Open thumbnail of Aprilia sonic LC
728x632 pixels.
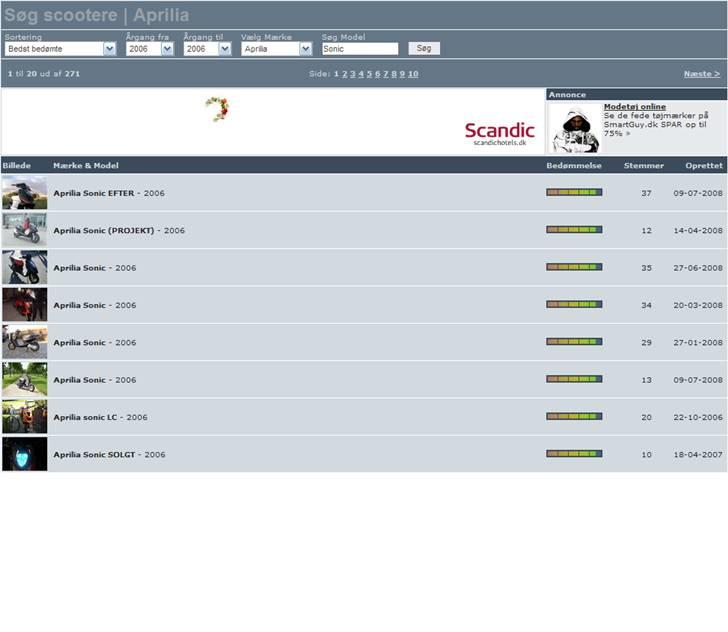pos(24,417)
